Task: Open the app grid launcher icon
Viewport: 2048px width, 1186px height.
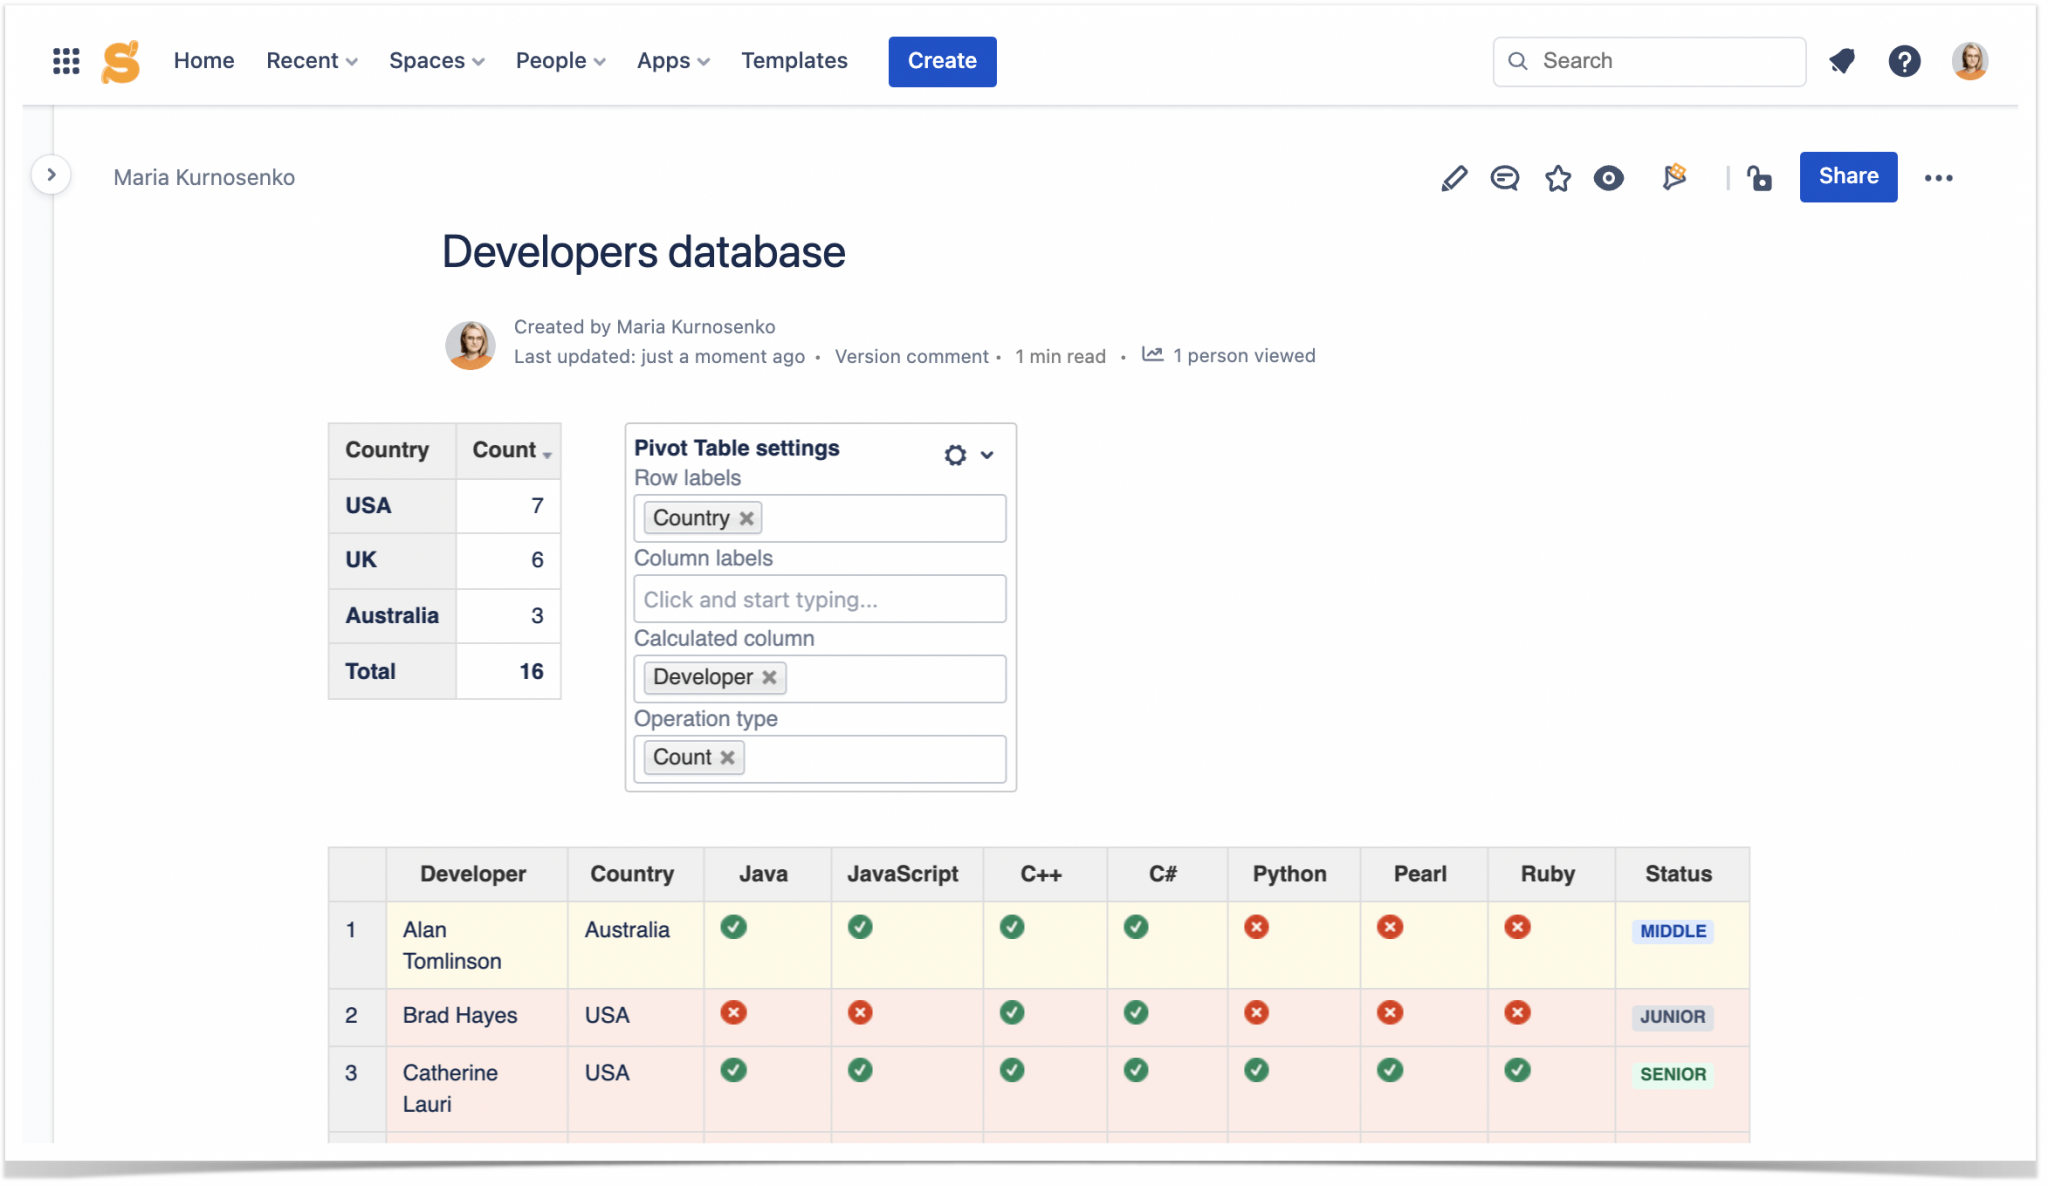Action: click(x=64, y=61)
